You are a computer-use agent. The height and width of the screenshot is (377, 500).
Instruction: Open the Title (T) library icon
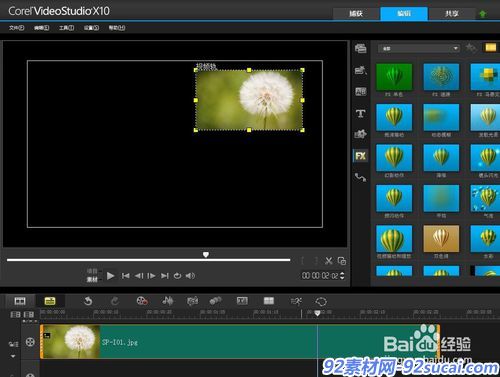pyautogui.click(x=361, y=113)
